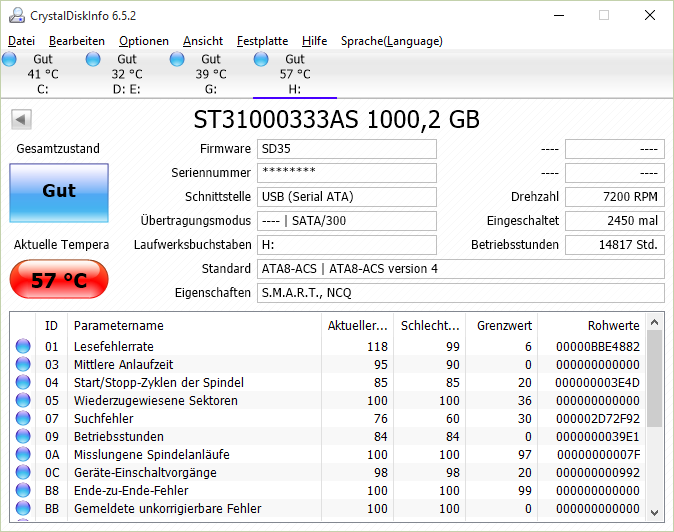Close the CrystalDiskInfo window
The width and height of the screenshot is (674, 532).
[650, 15]
